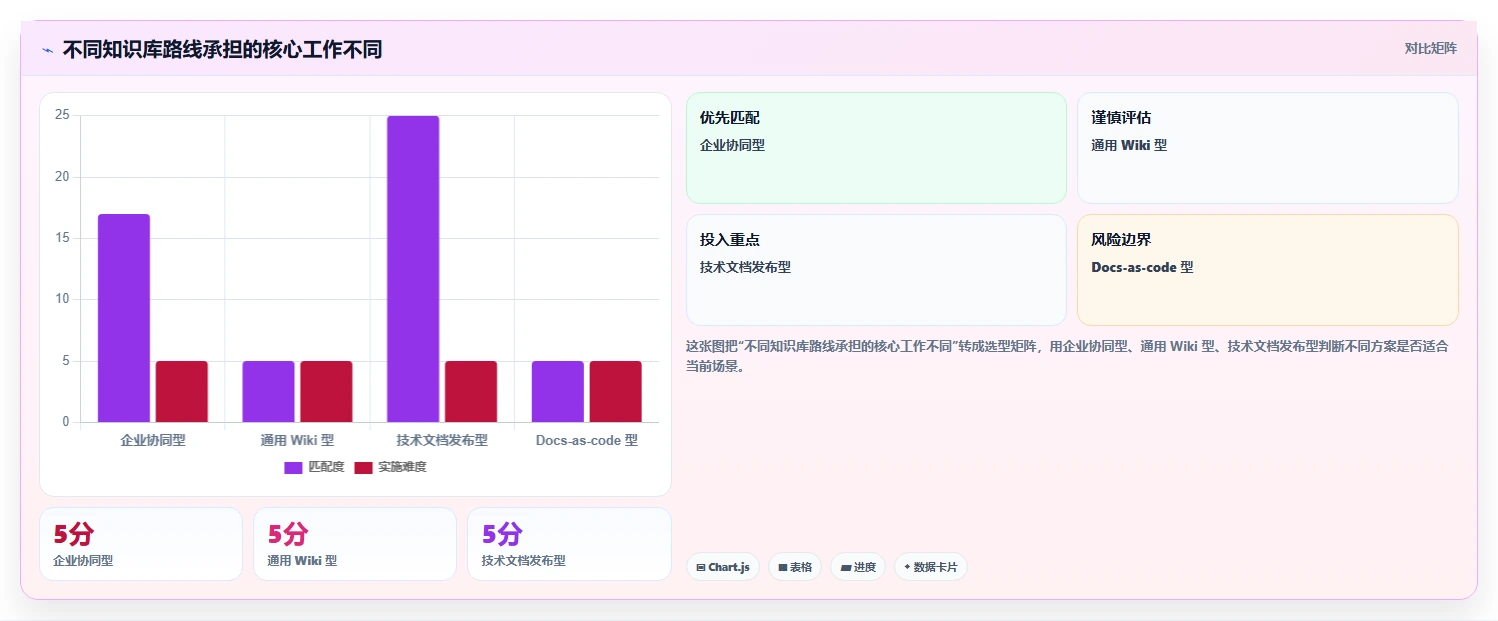The height and width of the screenshot is (621, 1498).
Task: Click the y-axis value 25
Action: click(x=62, y=115)
